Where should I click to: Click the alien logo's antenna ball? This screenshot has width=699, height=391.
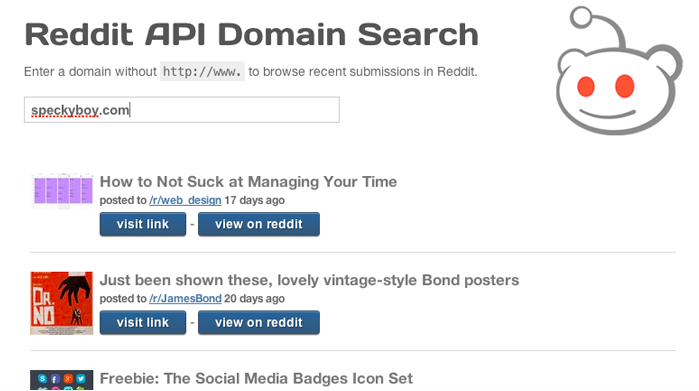point(581,17)
